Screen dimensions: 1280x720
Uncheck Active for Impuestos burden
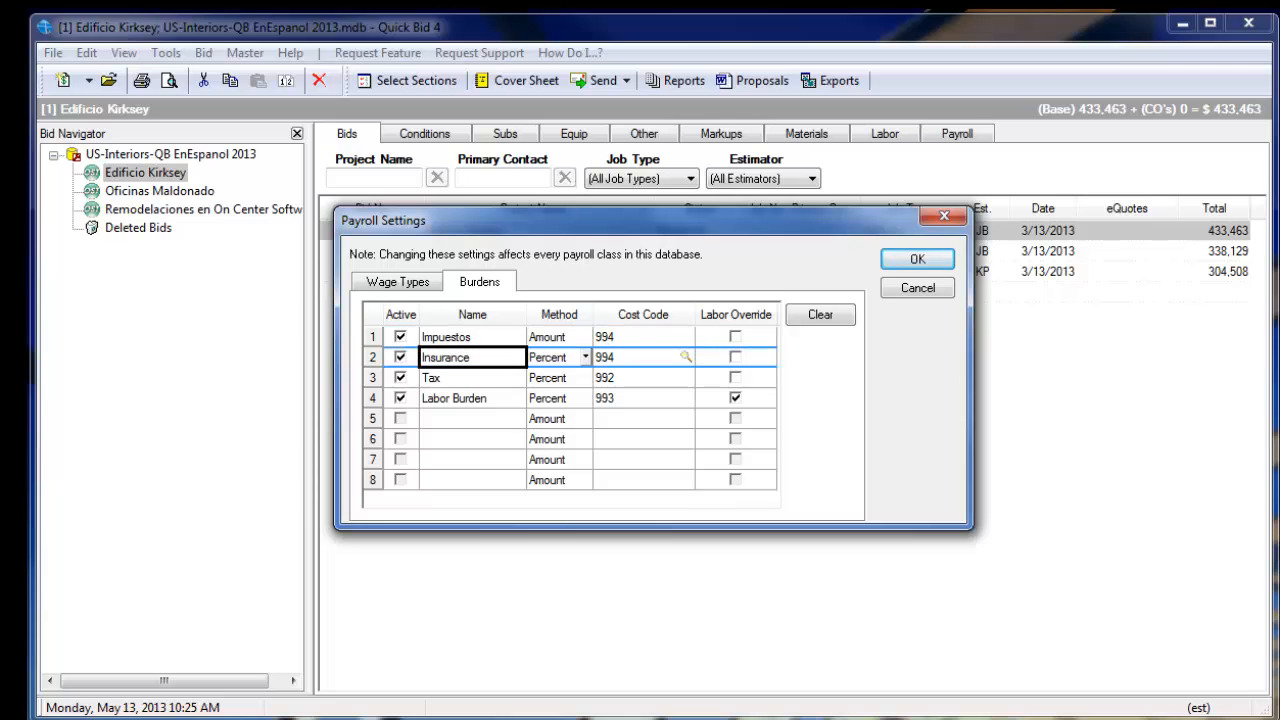pos(401,337)
